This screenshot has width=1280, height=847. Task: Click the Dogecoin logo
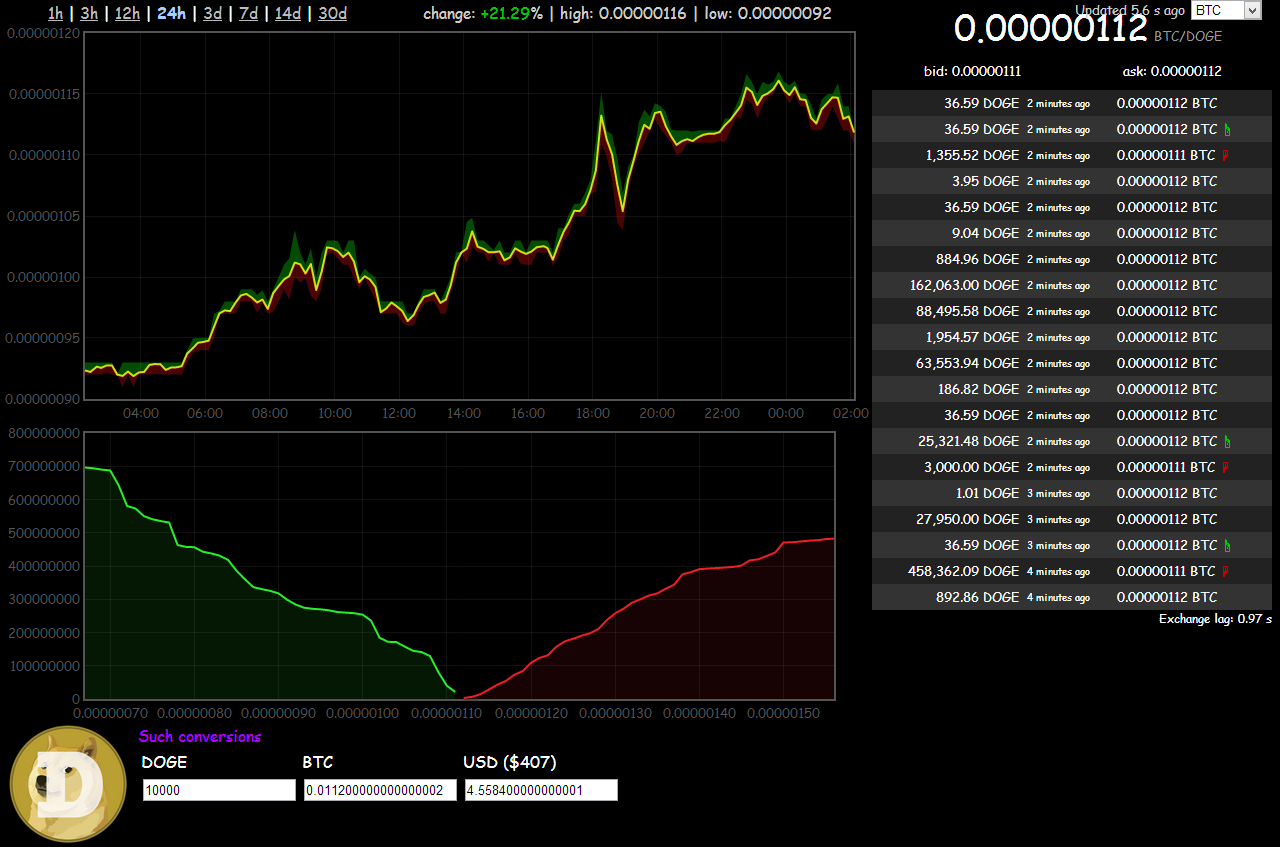point(68,784)
